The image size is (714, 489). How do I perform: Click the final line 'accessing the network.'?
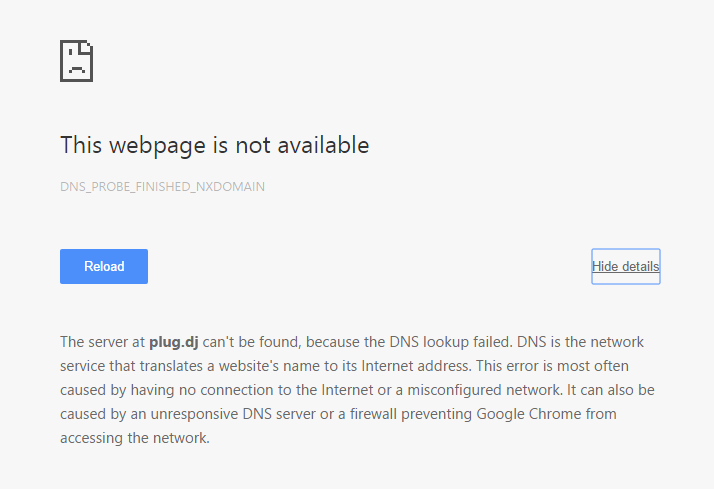click(x=135, y=438)
